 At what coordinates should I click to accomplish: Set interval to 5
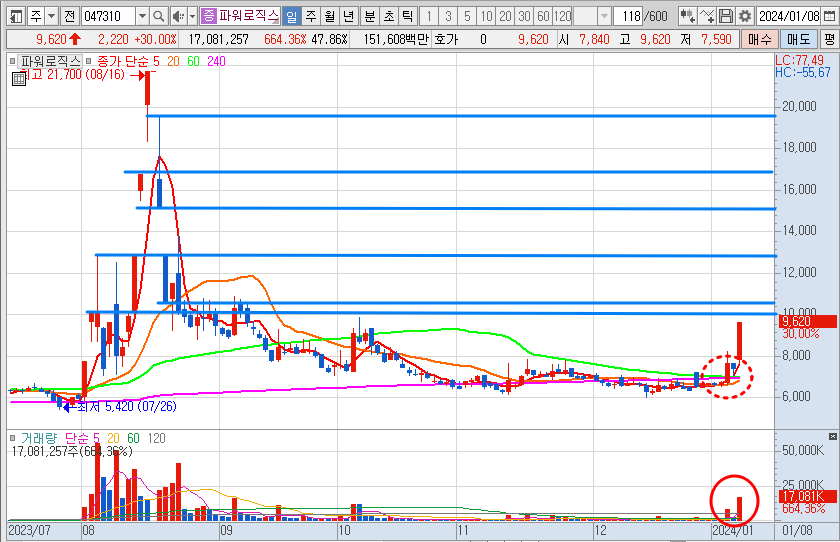click(x=467, y=17)
